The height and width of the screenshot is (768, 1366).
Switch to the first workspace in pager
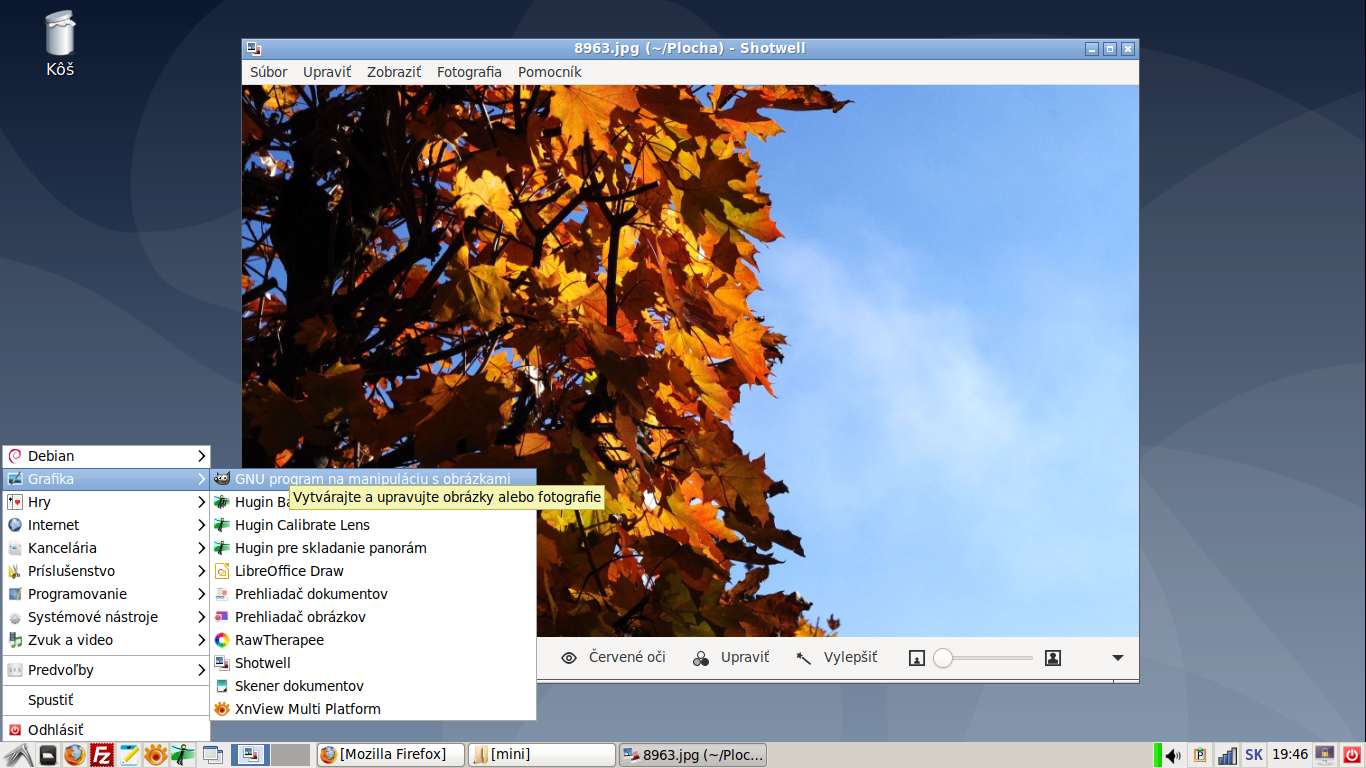(250, 755)
